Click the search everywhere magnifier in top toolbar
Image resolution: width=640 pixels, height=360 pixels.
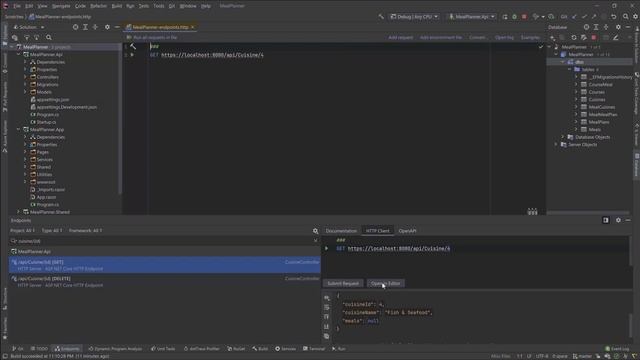(625, 17)
